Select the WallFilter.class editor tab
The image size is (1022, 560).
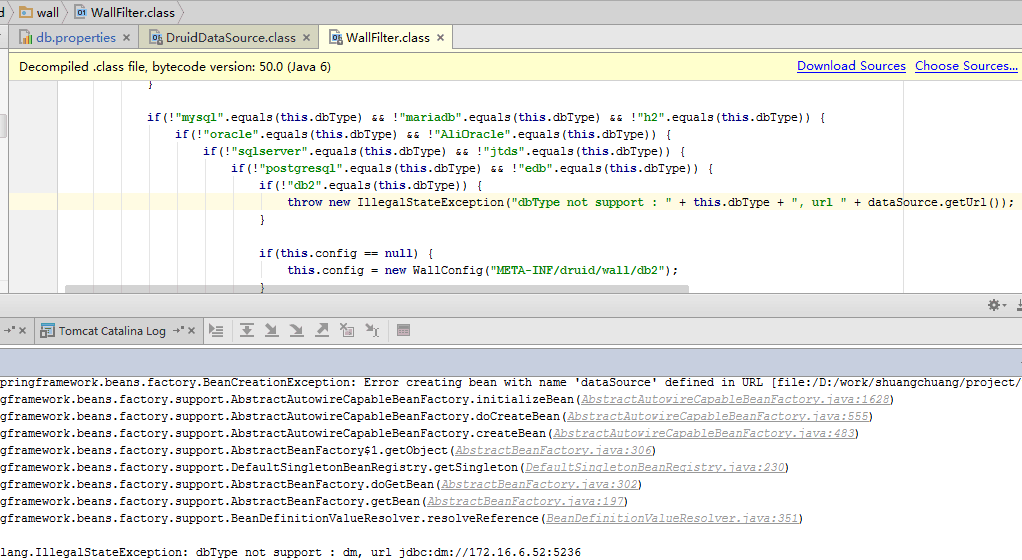(388, 38)
